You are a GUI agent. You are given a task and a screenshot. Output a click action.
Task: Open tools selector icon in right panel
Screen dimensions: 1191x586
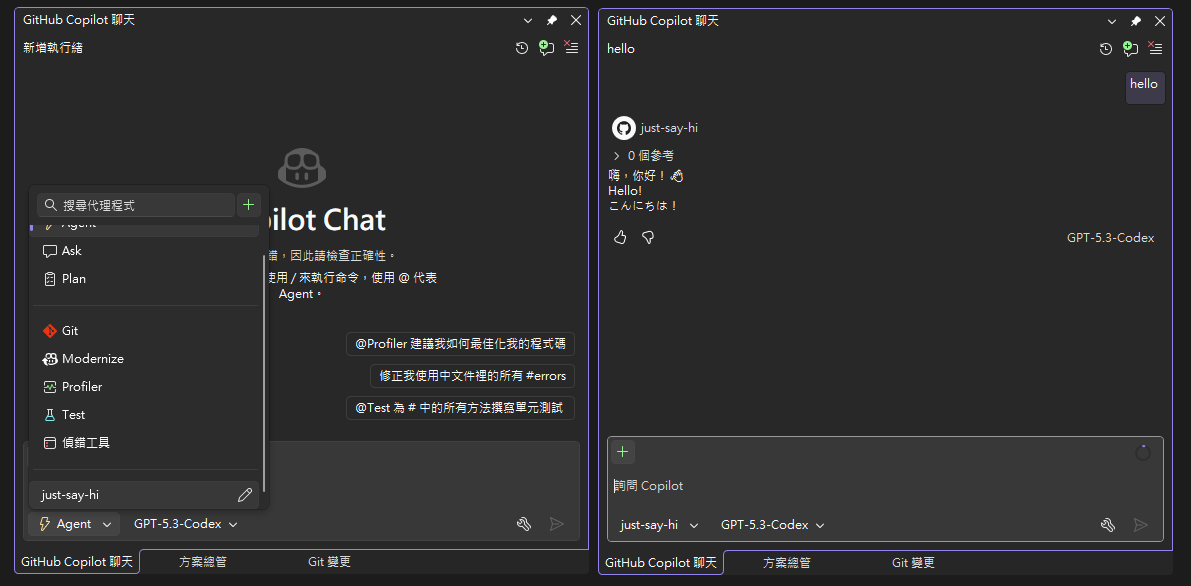pos(1107,524)
